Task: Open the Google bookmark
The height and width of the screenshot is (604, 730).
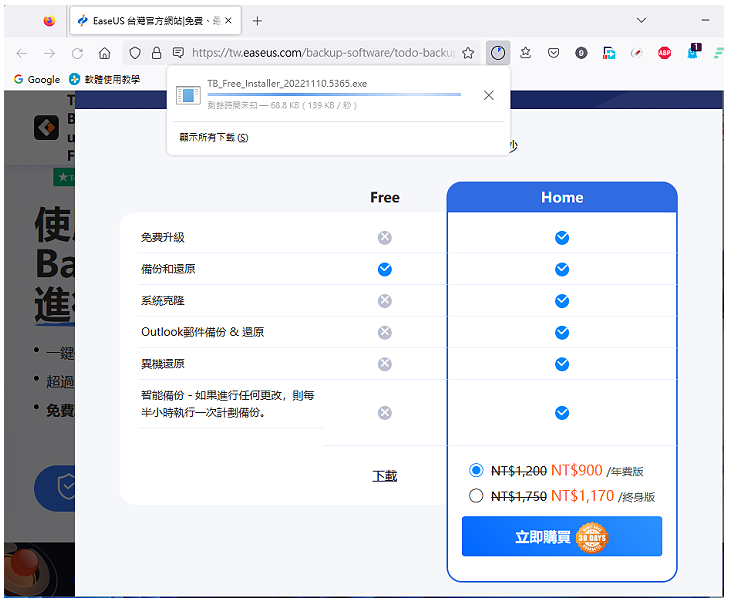Action: click(37, 80)
